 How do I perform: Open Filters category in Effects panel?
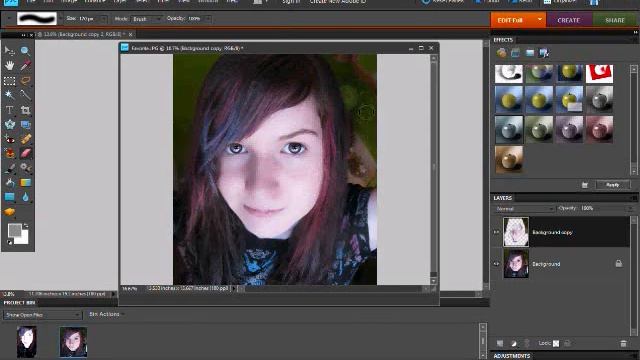501,53
